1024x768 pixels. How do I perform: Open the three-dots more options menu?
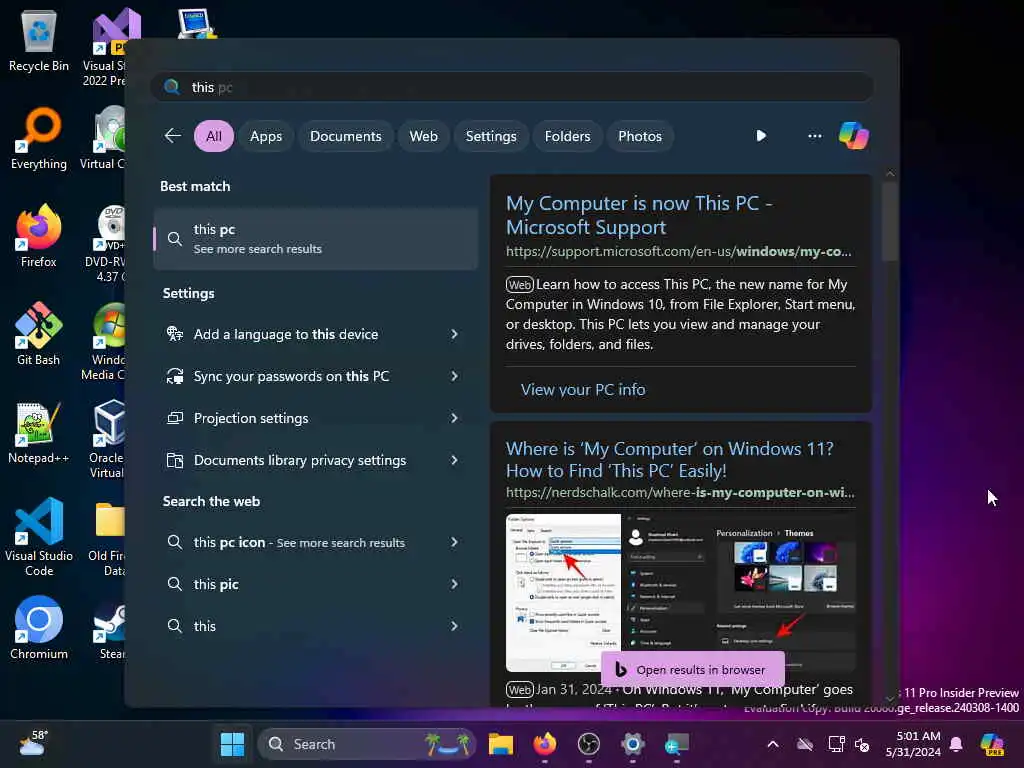(814, 136)
